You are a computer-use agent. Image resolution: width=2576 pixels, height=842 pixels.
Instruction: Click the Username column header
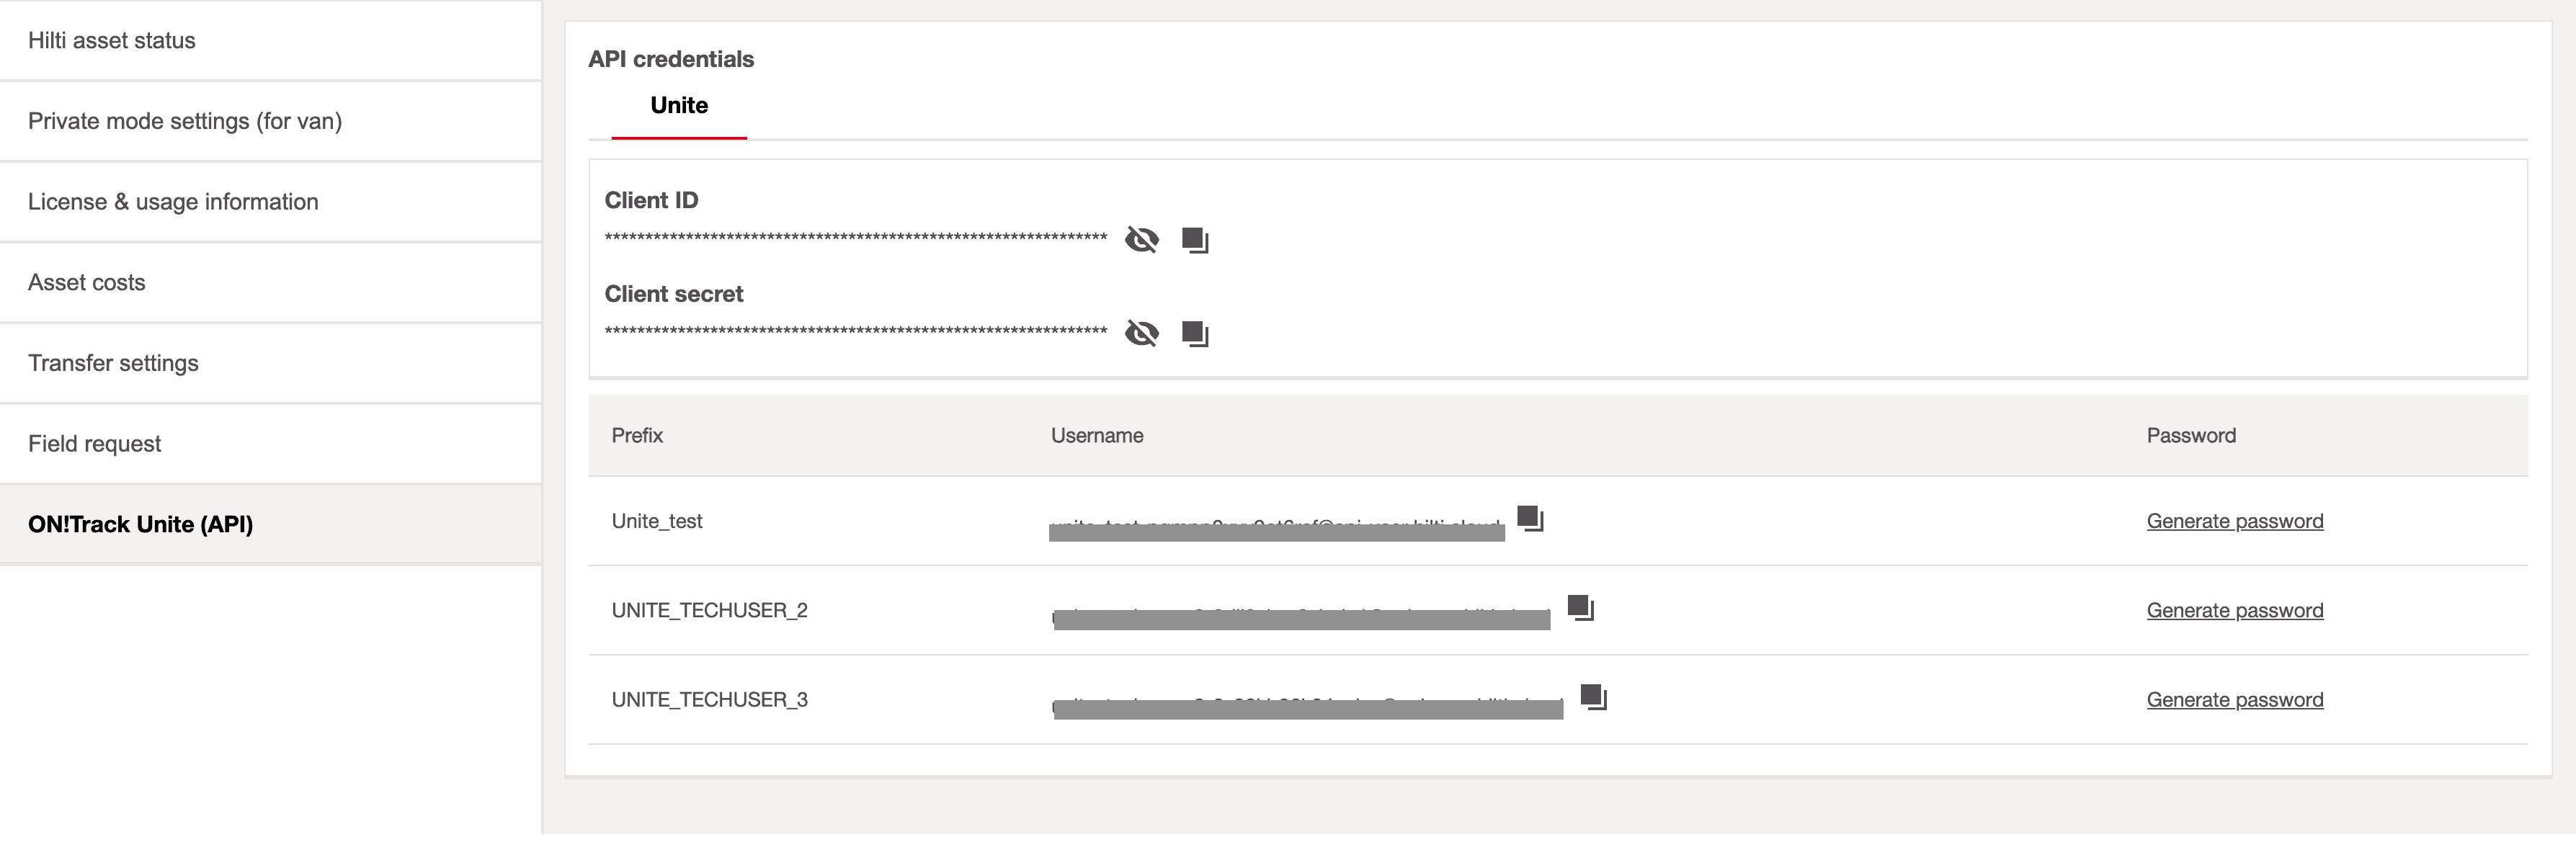point(1097,436)
